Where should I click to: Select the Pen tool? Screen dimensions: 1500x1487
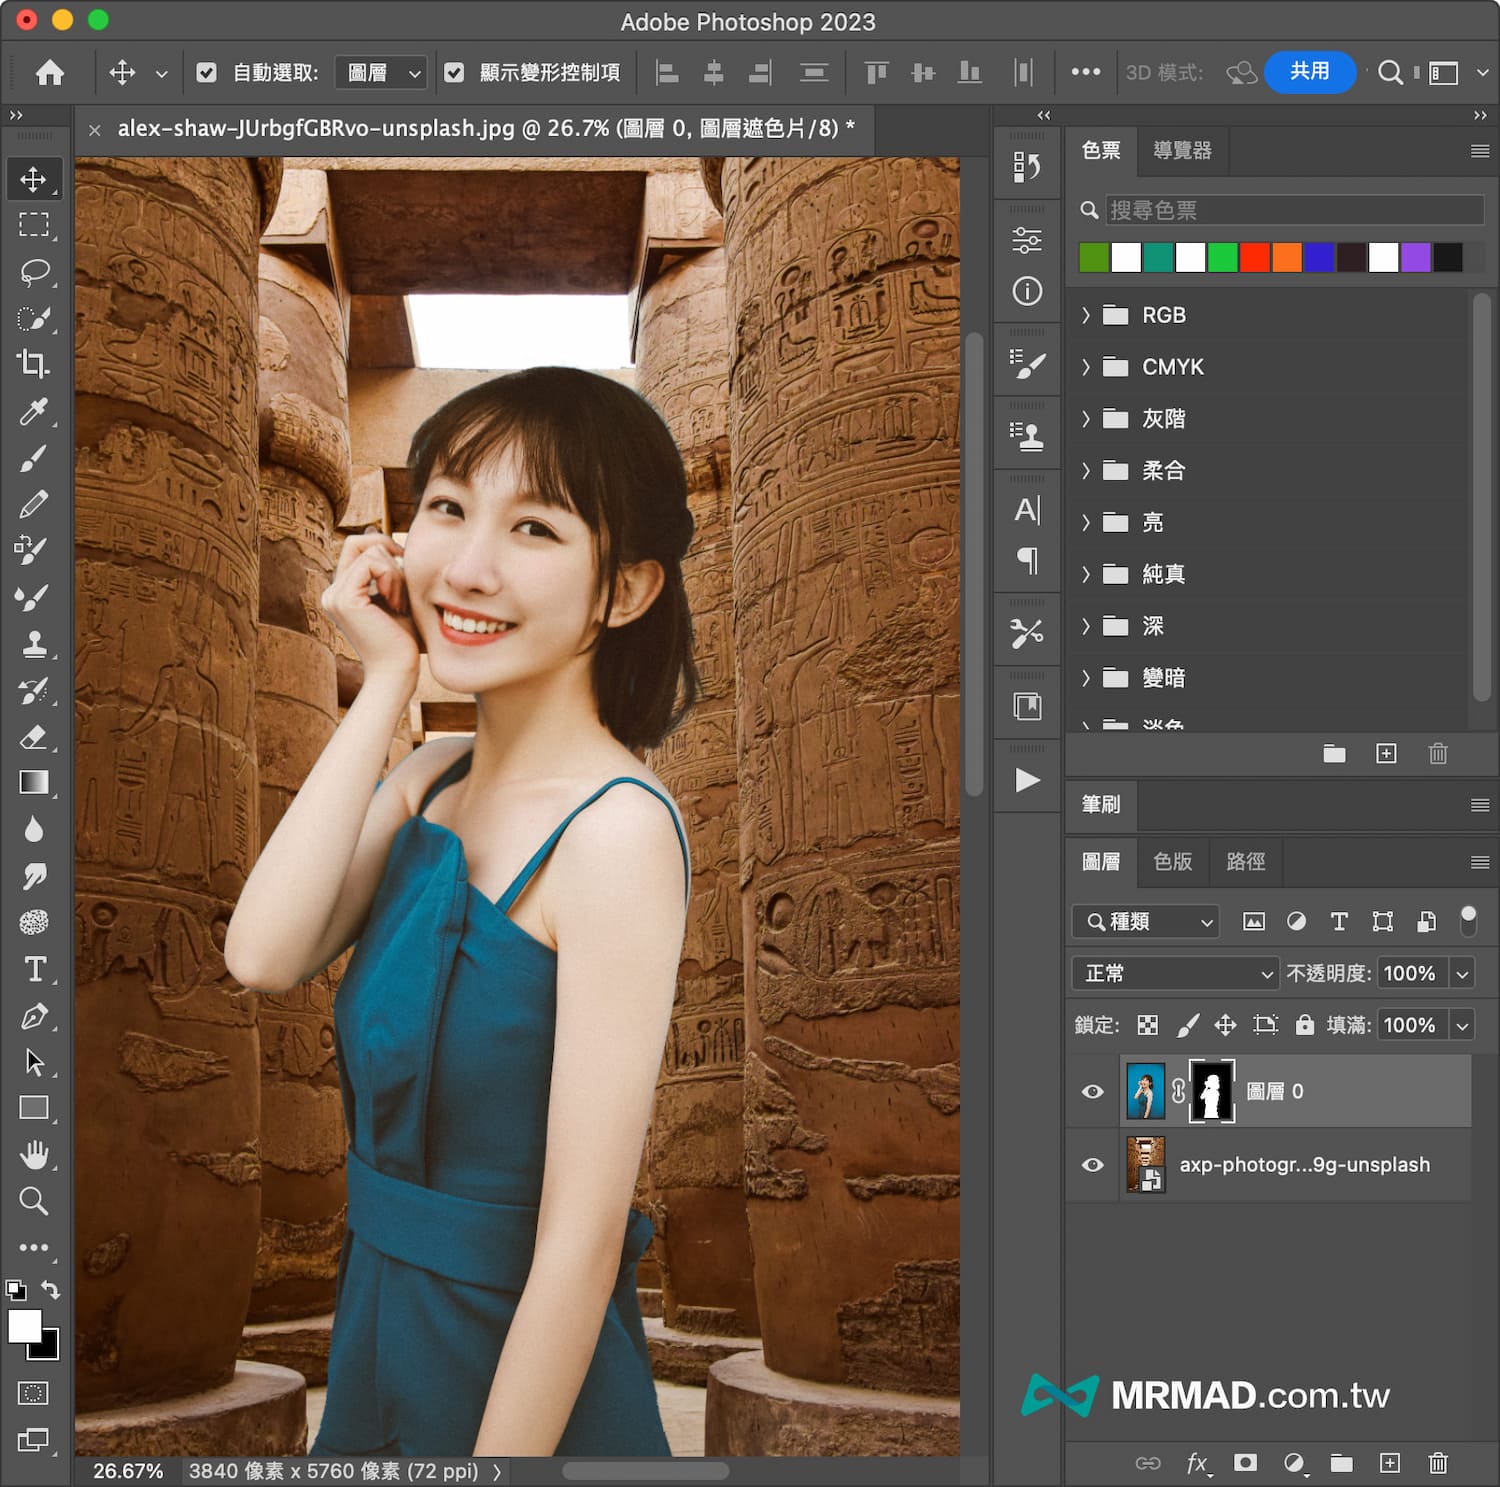pyautogui.click(x=33, y=1016)
